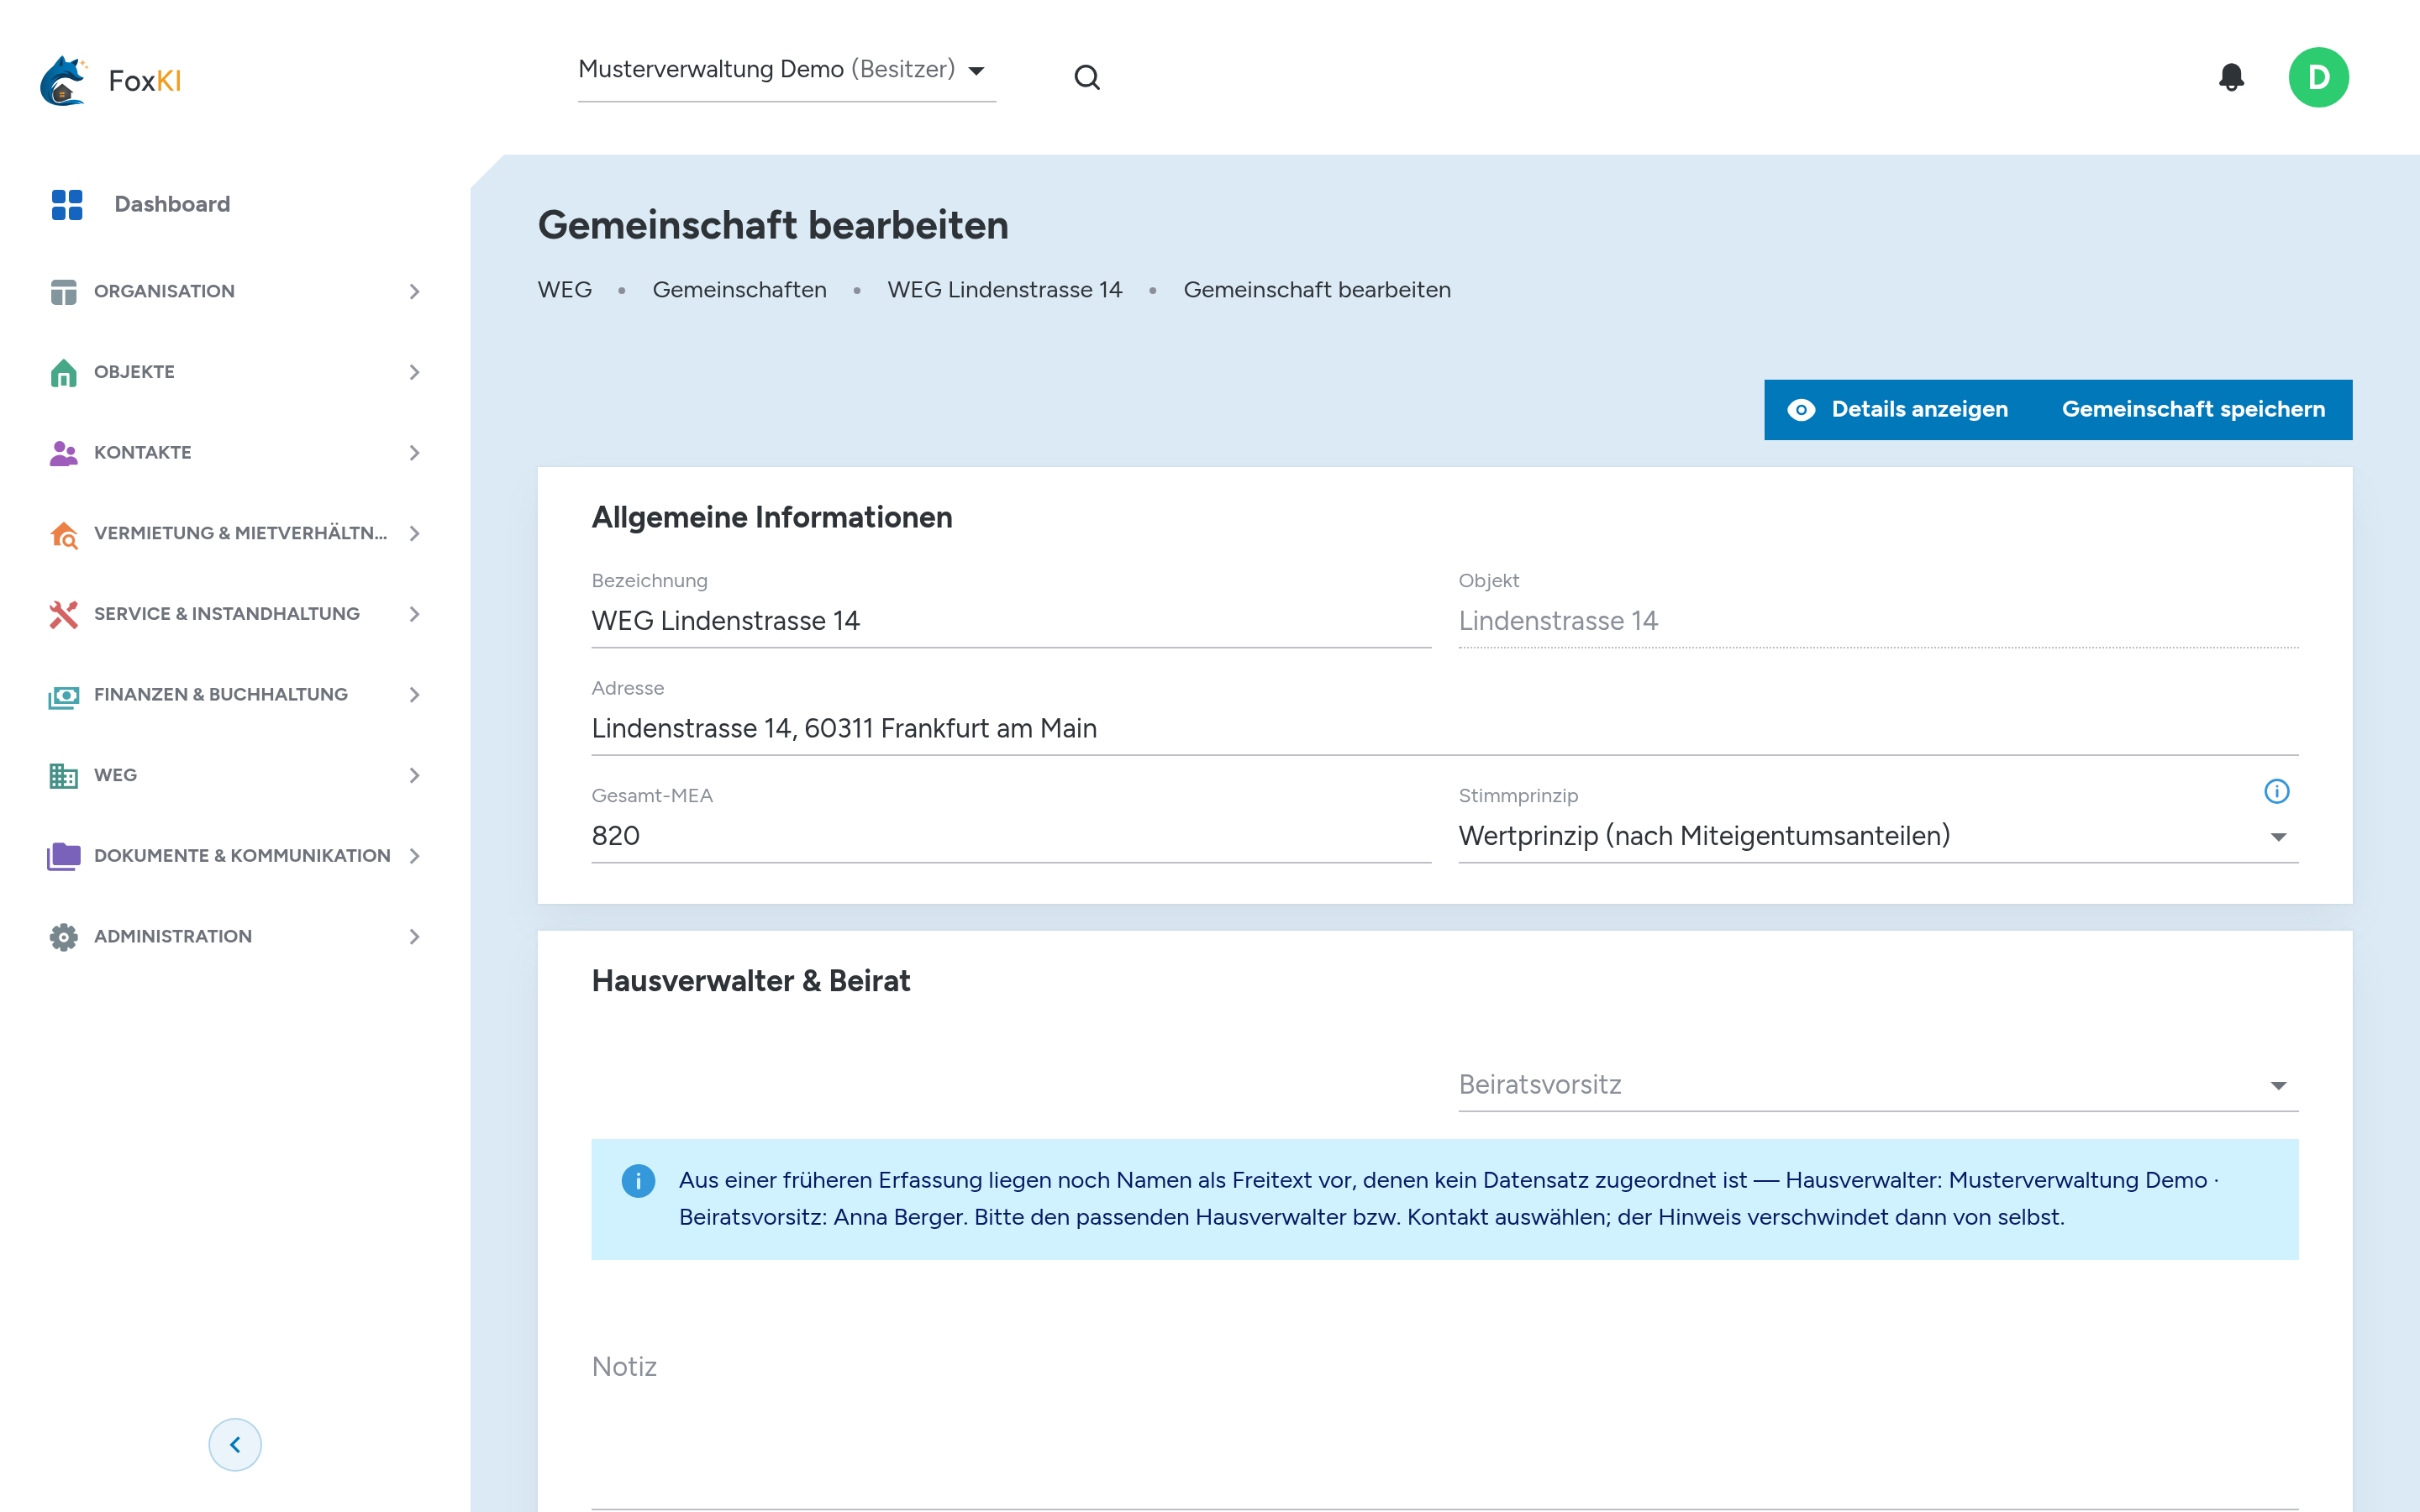The width and height of the screenshot is (2420, 1512).
Task: Expand the Finanzen & Buchhaltung chevron
Action: [x=414, y=695]
